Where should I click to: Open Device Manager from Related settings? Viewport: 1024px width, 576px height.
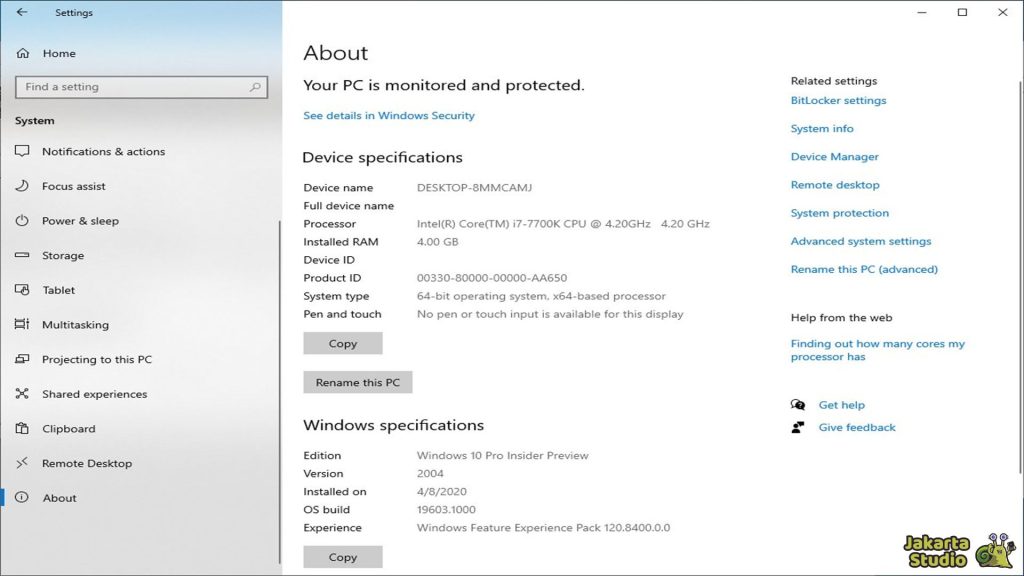[834, 156]
